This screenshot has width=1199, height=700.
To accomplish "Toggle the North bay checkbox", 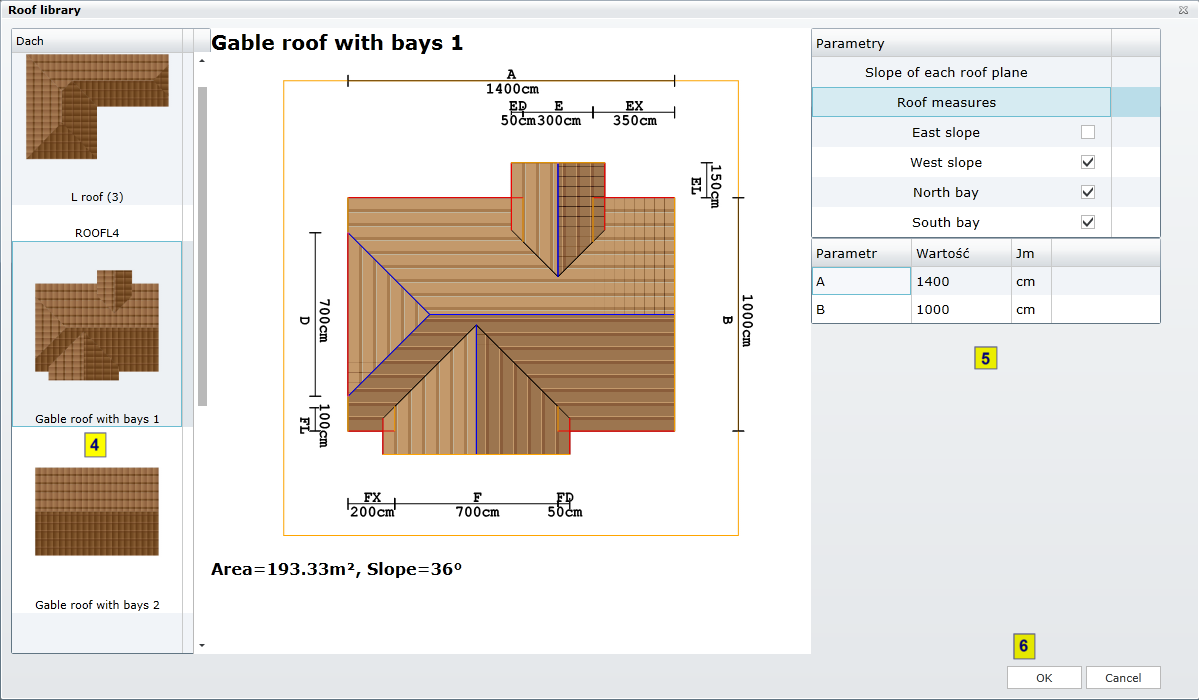I will click(1088, 192).
